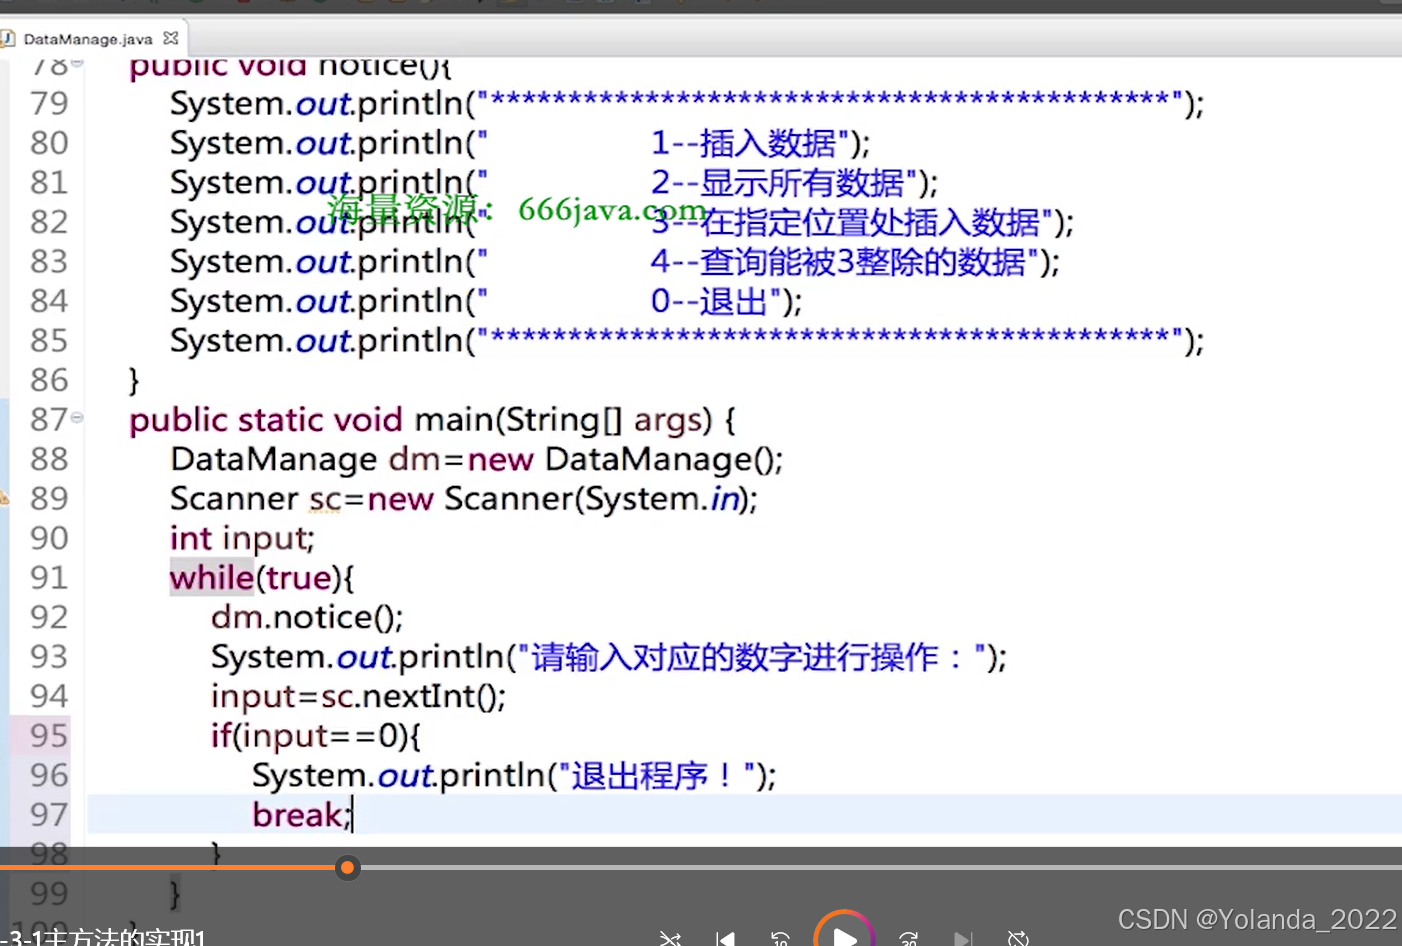
Task: Rewind the video 10 seconds
Action: click(x=780, y=938)
